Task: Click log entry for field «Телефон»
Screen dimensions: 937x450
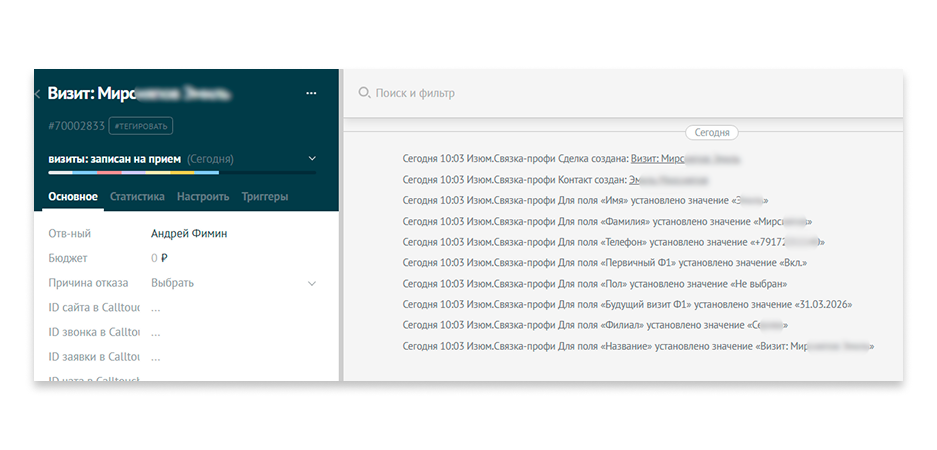Action: pyautogui.click(x=614, y=242)
